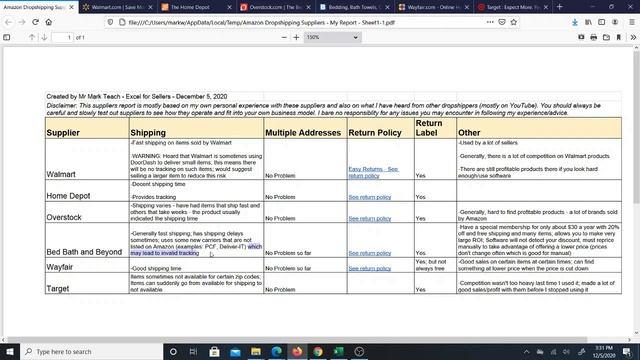Viewport: 640px width, 360px height.
Task: Open Task View on the taskbar
Action: tap(193, 351)
